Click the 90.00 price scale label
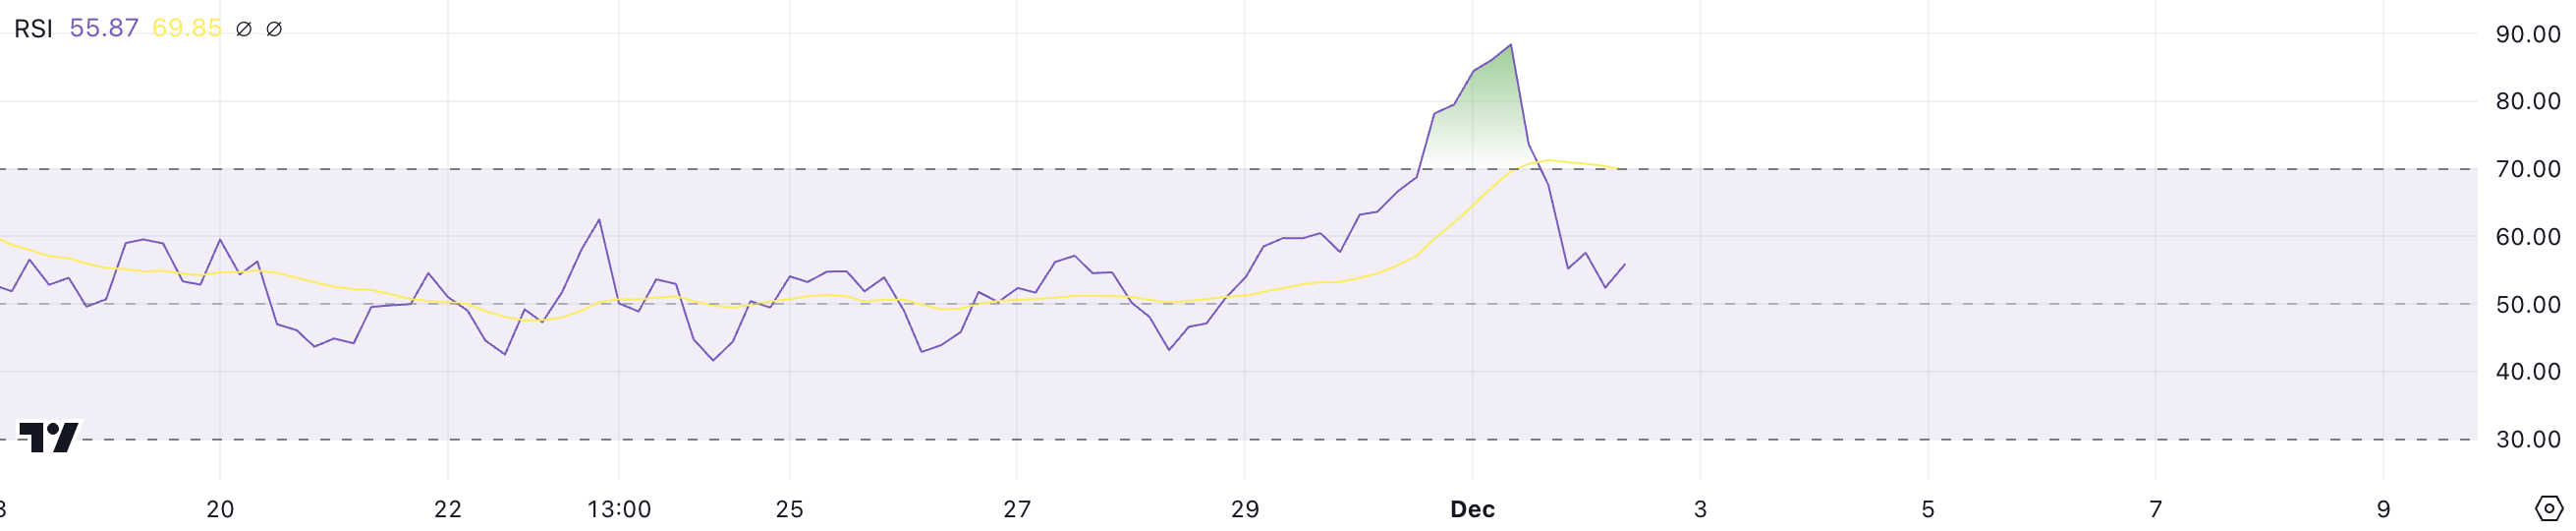2576x531 pixels. click(x=2528, y=34)
